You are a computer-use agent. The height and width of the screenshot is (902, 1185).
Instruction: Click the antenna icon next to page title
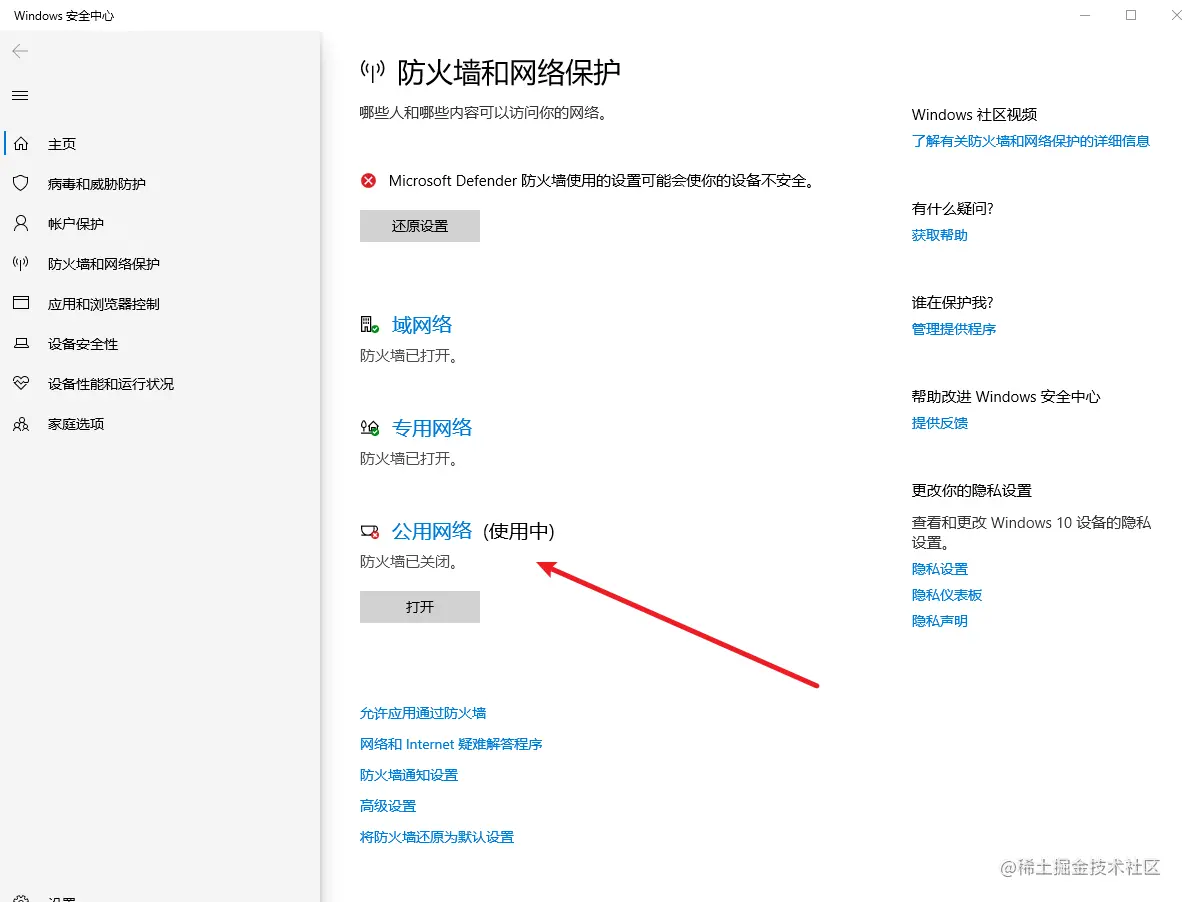[373, 72]
